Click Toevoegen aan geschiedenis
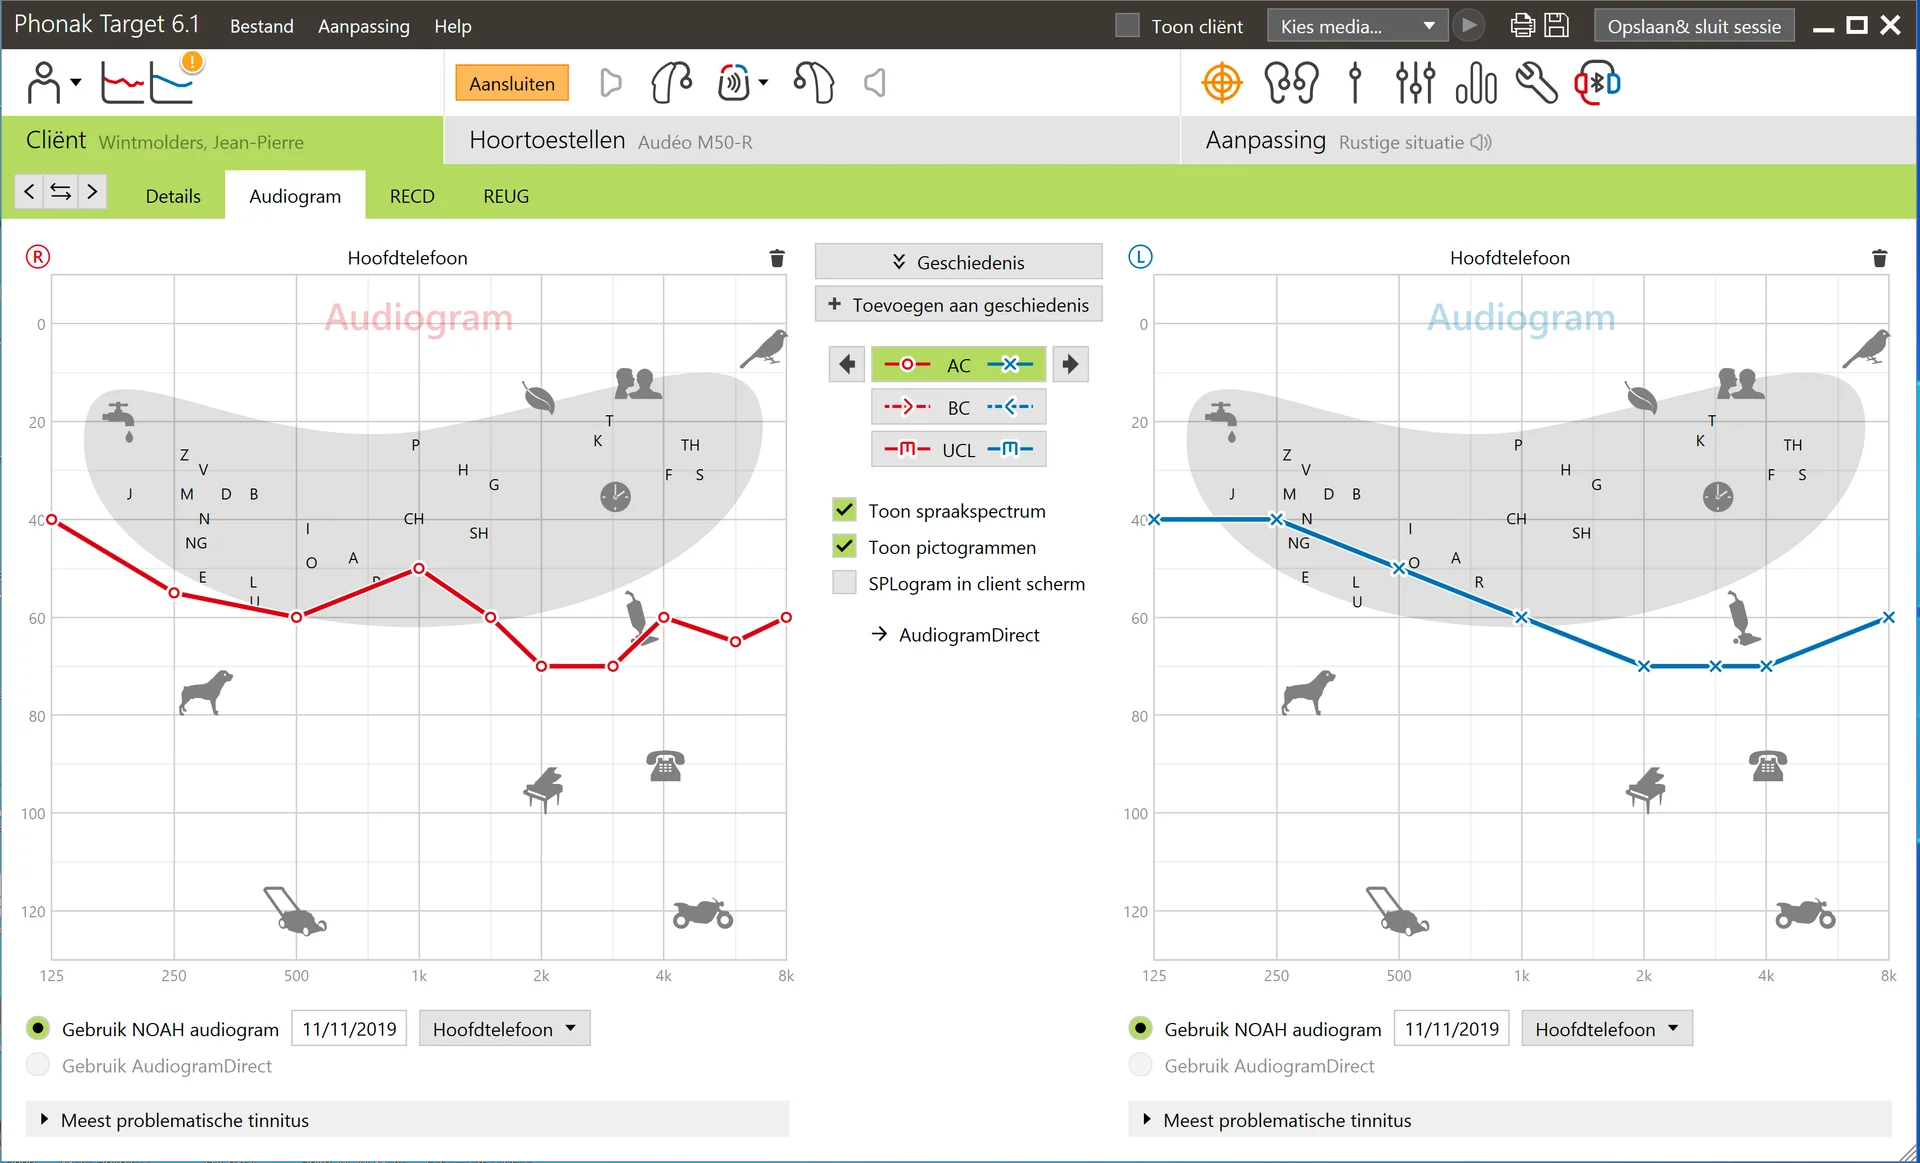The width and height of the screenshot is (1920, 1163). [x=958, y=305]
